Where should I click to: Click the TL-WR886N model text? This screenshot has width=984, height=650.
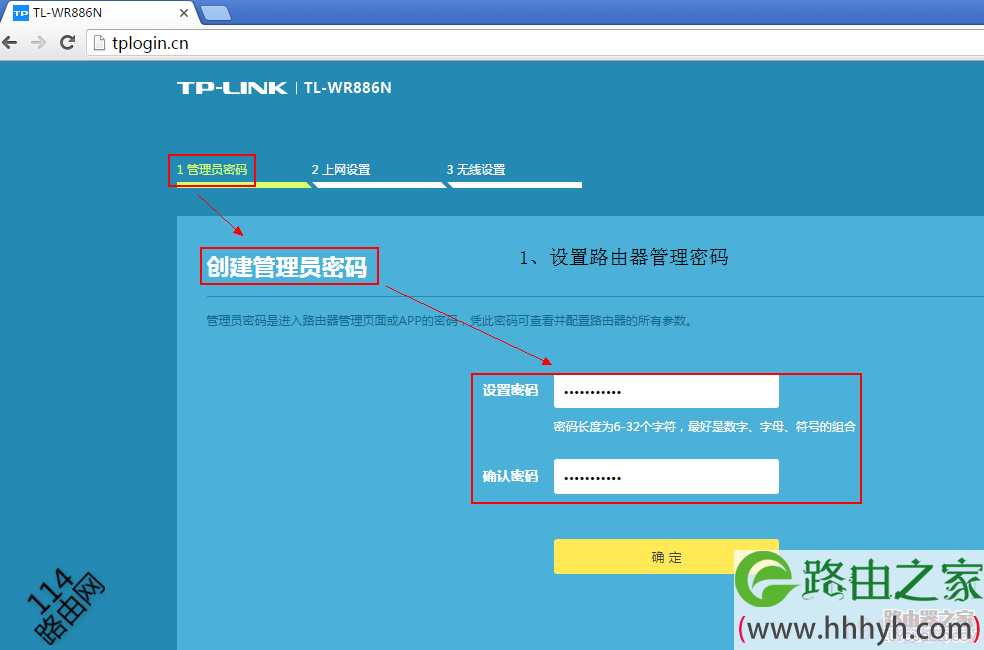(348, 88)
